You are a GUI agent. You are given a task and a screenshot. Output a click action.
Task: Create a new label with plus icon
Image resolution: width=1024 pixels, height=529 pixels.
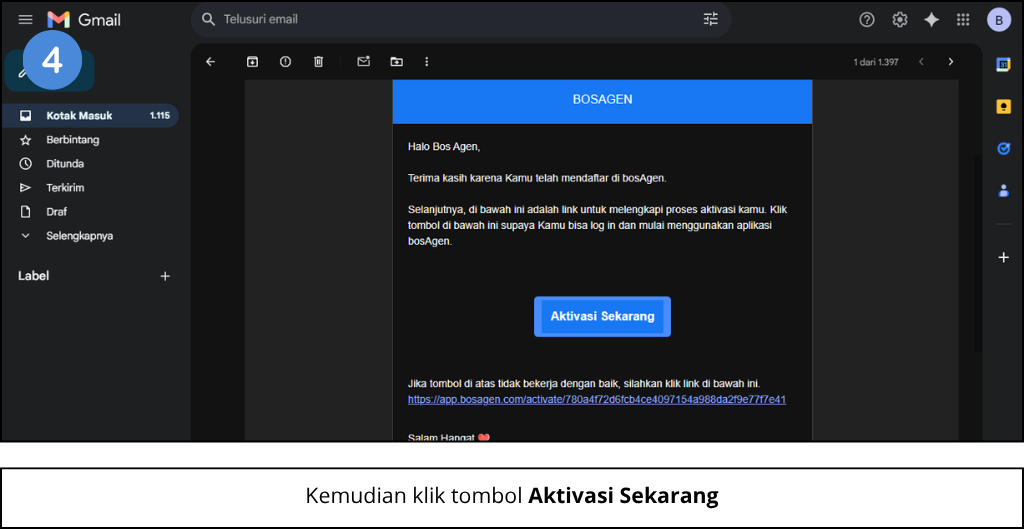pos(165,276)
